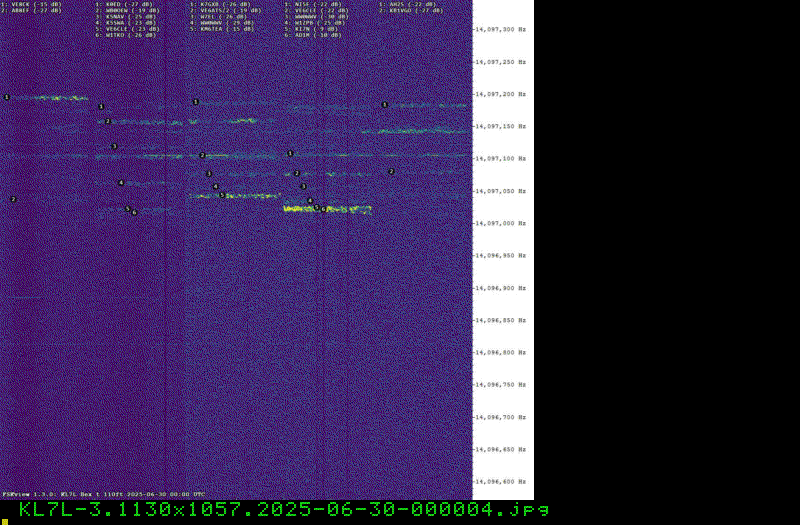Click the 14,096,900 Hz frequency label
This screenshot has width=800, height=525.
click(x=501, y=288)
